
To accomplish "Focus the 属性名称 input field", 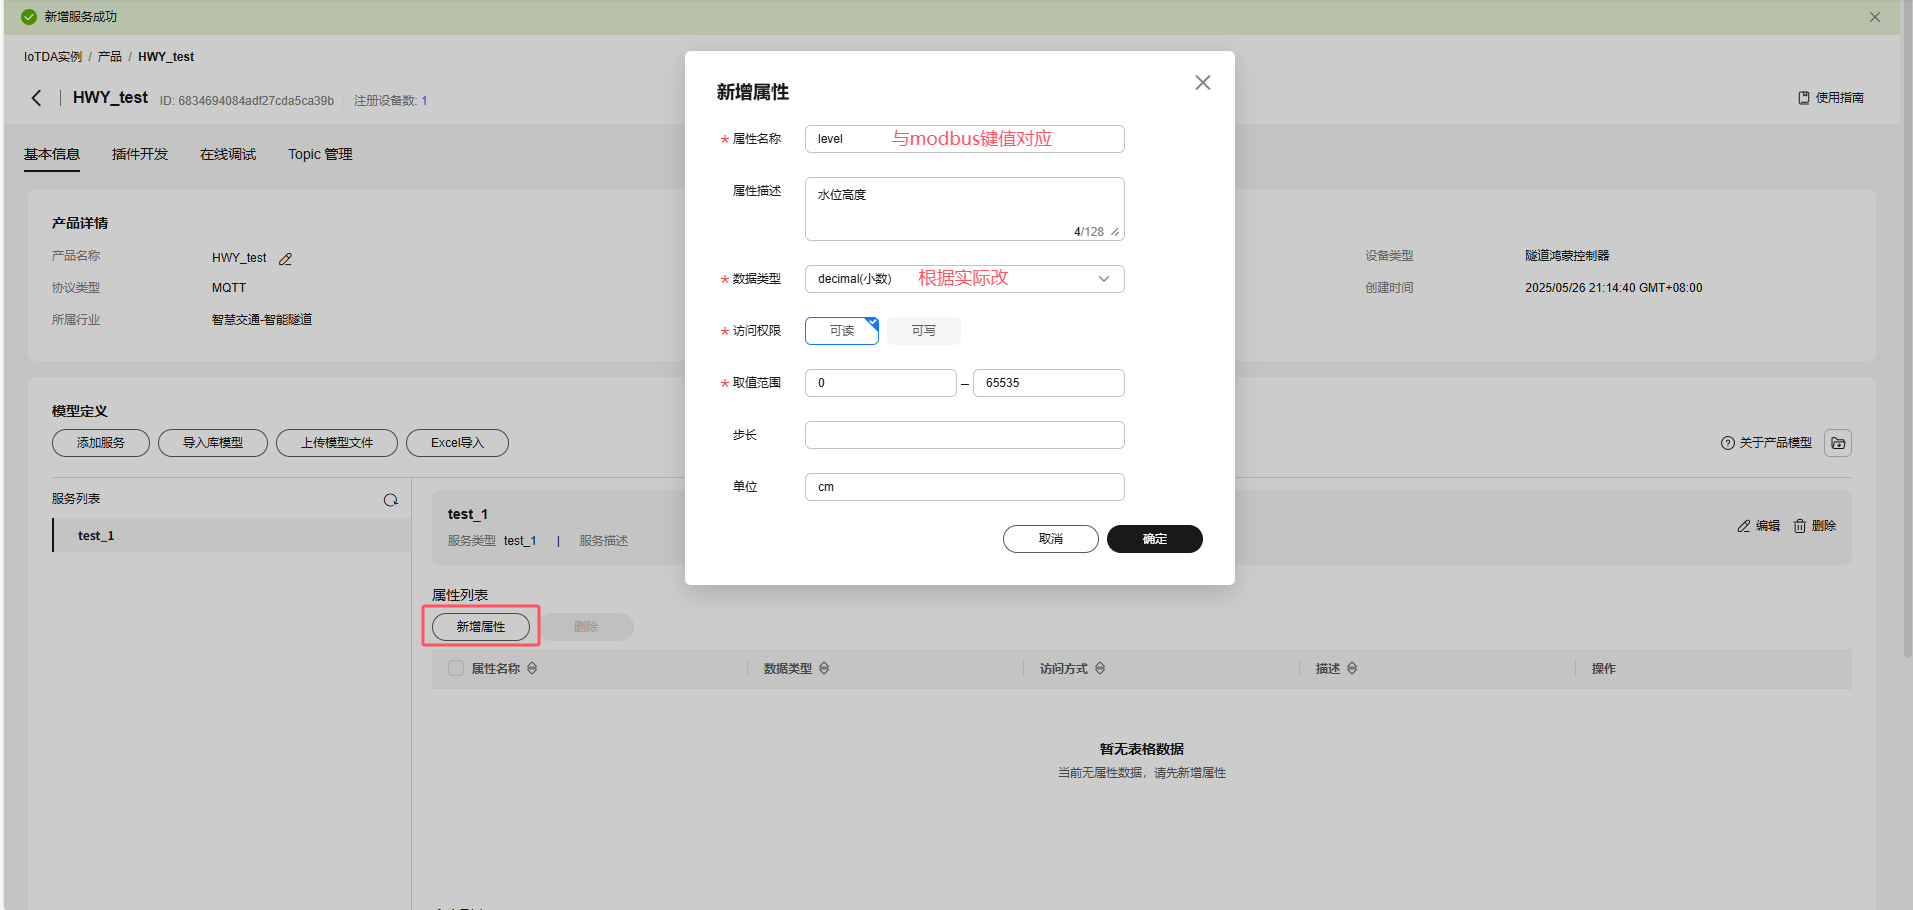I will (x=965, y=139).
